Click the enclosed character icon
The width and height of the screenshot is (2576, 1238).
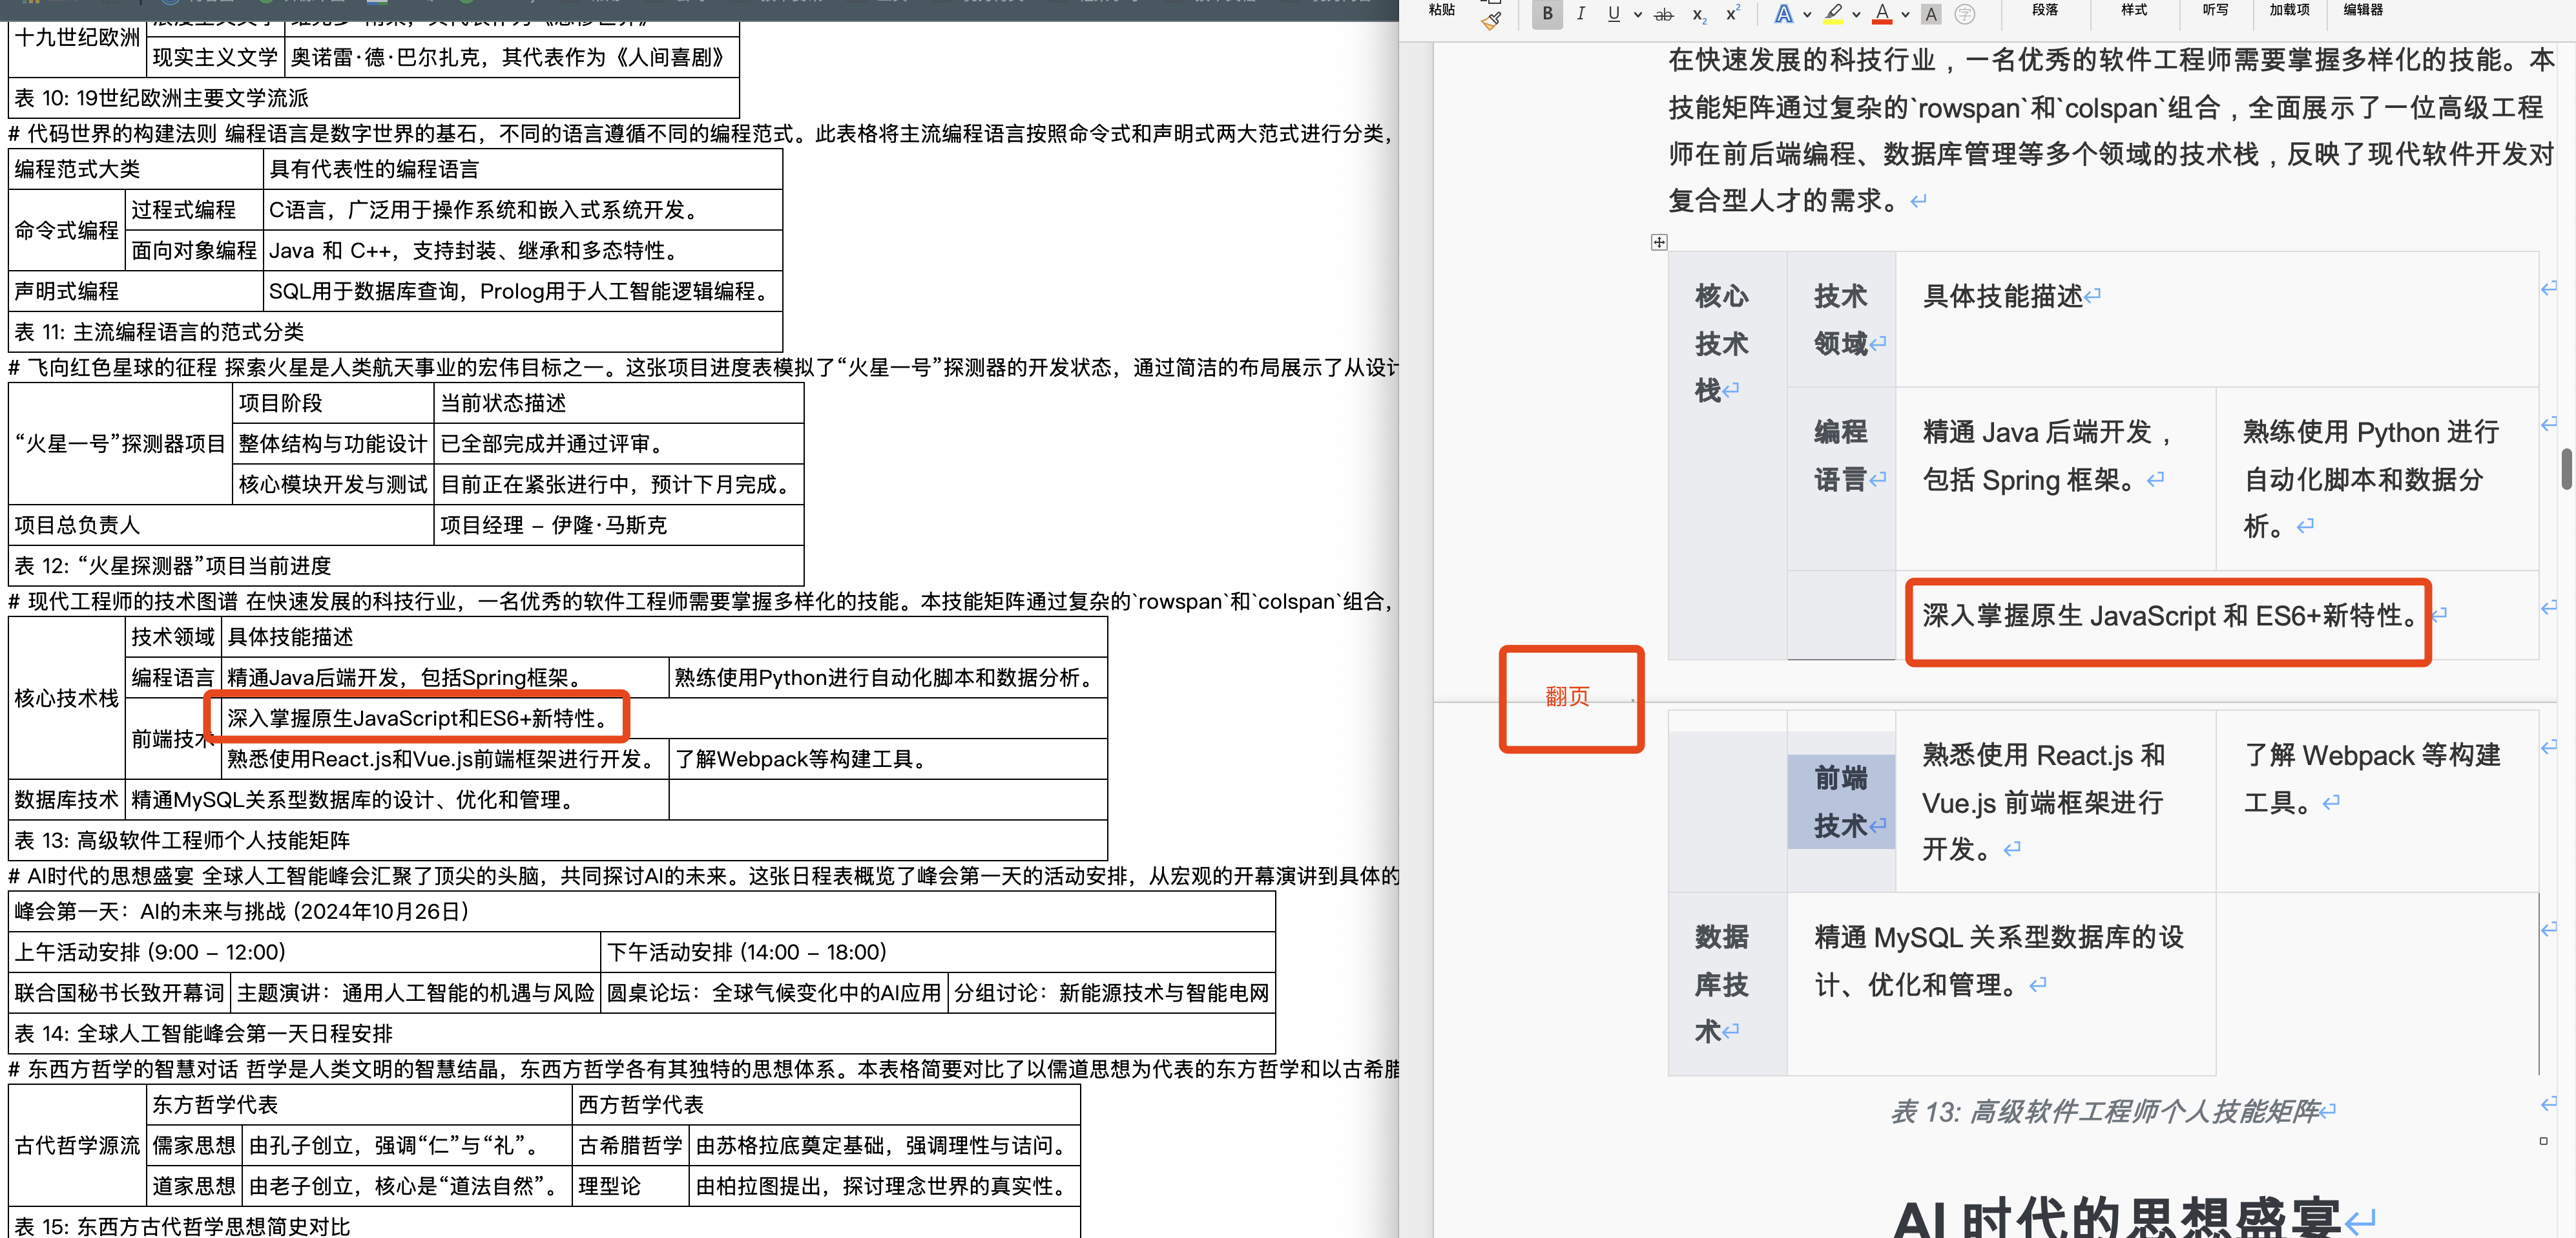coord(1964,14)
